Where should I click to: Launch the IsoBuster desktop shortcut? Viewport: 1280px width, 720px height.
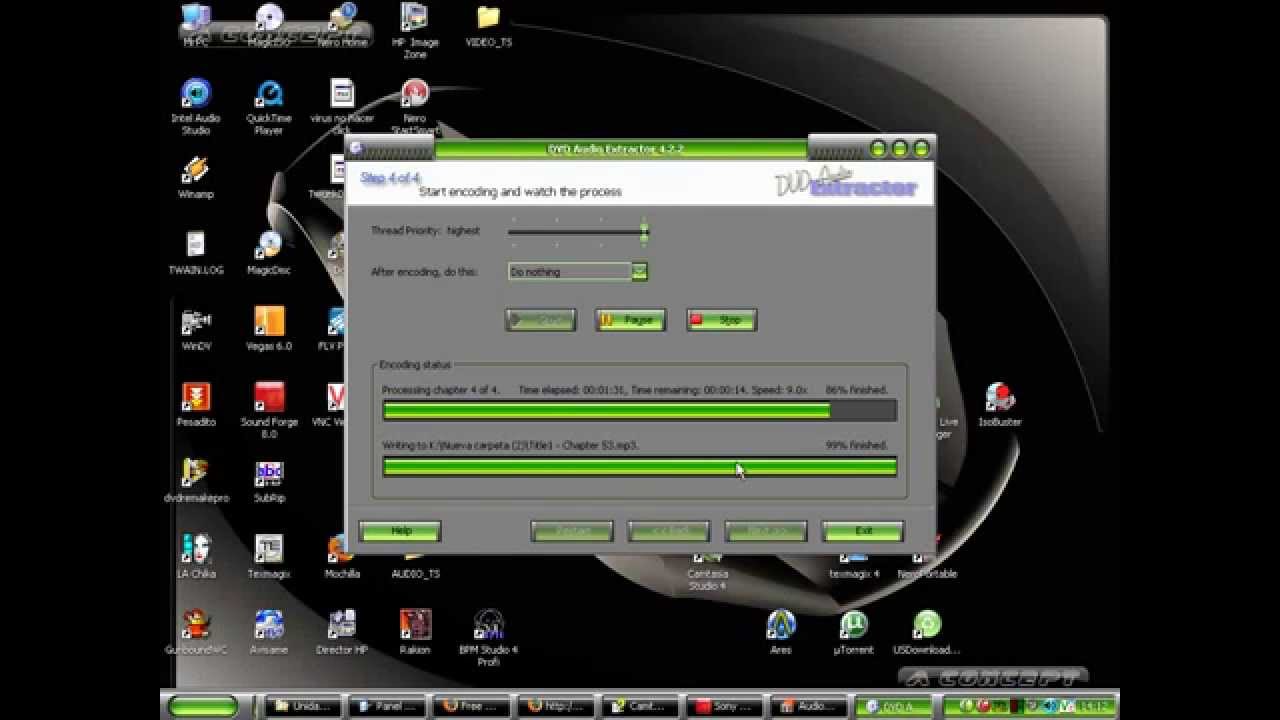999,405
